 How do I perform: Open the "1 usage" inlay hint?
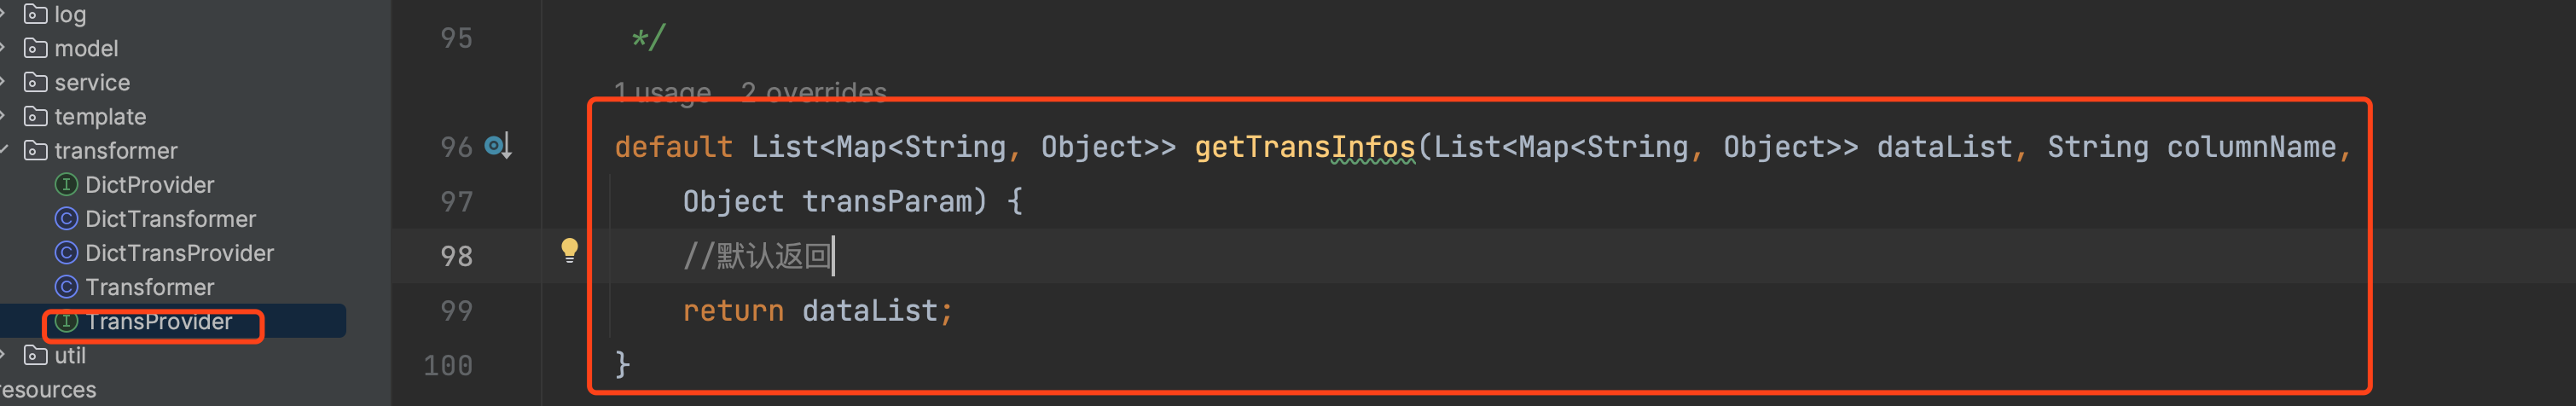662,93
